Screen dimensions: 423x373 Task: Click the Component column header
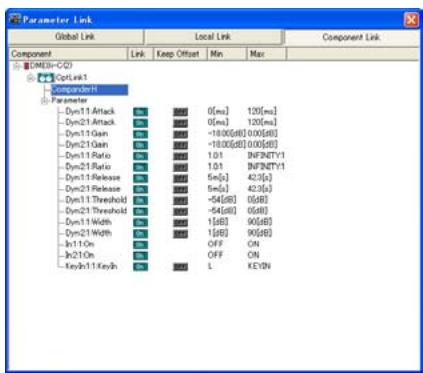(x=68, y=54)
